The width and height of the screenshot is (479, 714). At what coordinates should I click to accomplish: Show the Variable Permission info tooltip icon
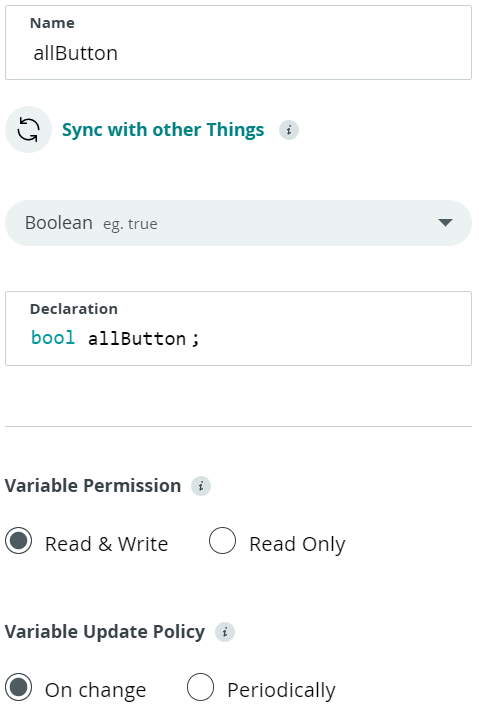[x=201, y=486]
